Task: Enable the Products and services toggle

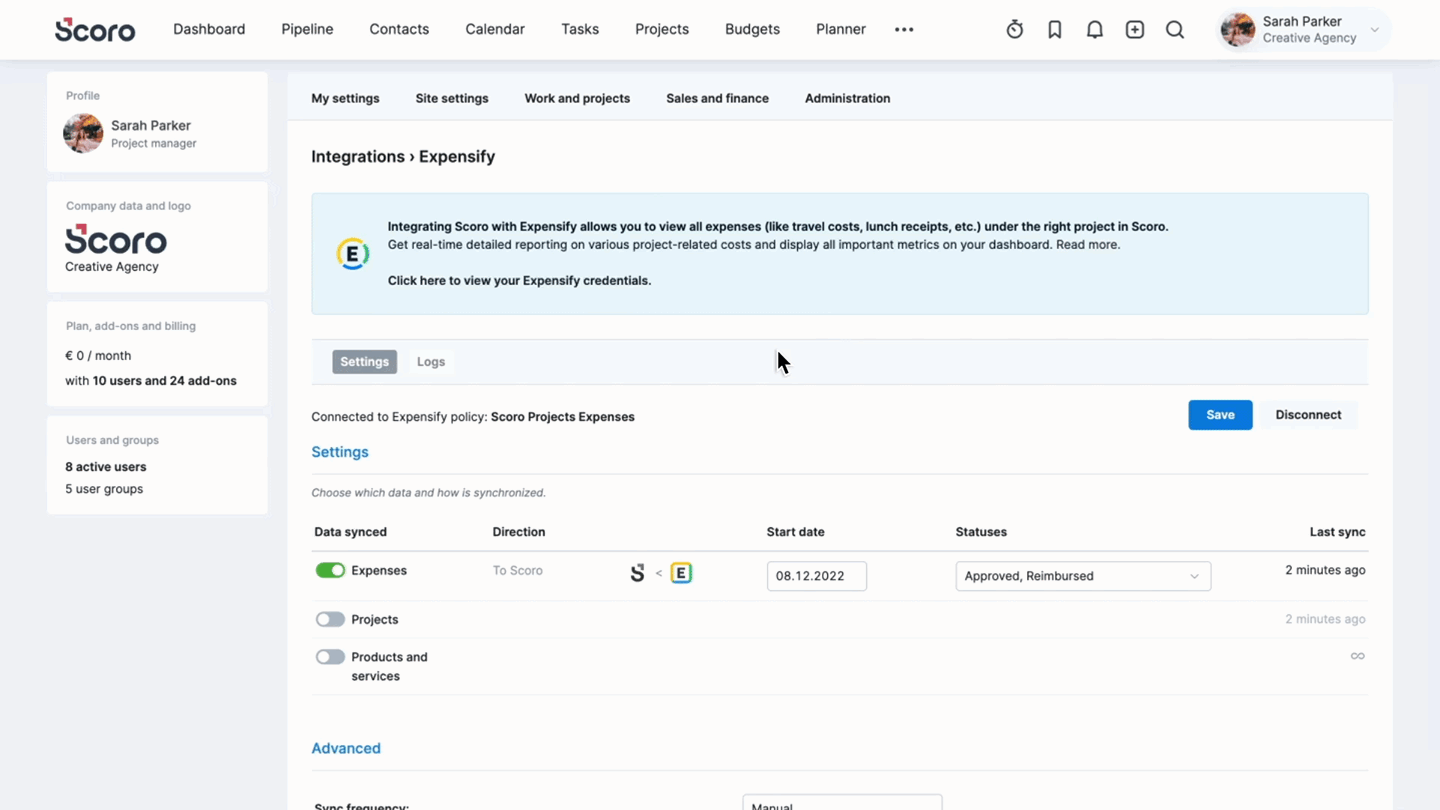Action: [330, 657]
